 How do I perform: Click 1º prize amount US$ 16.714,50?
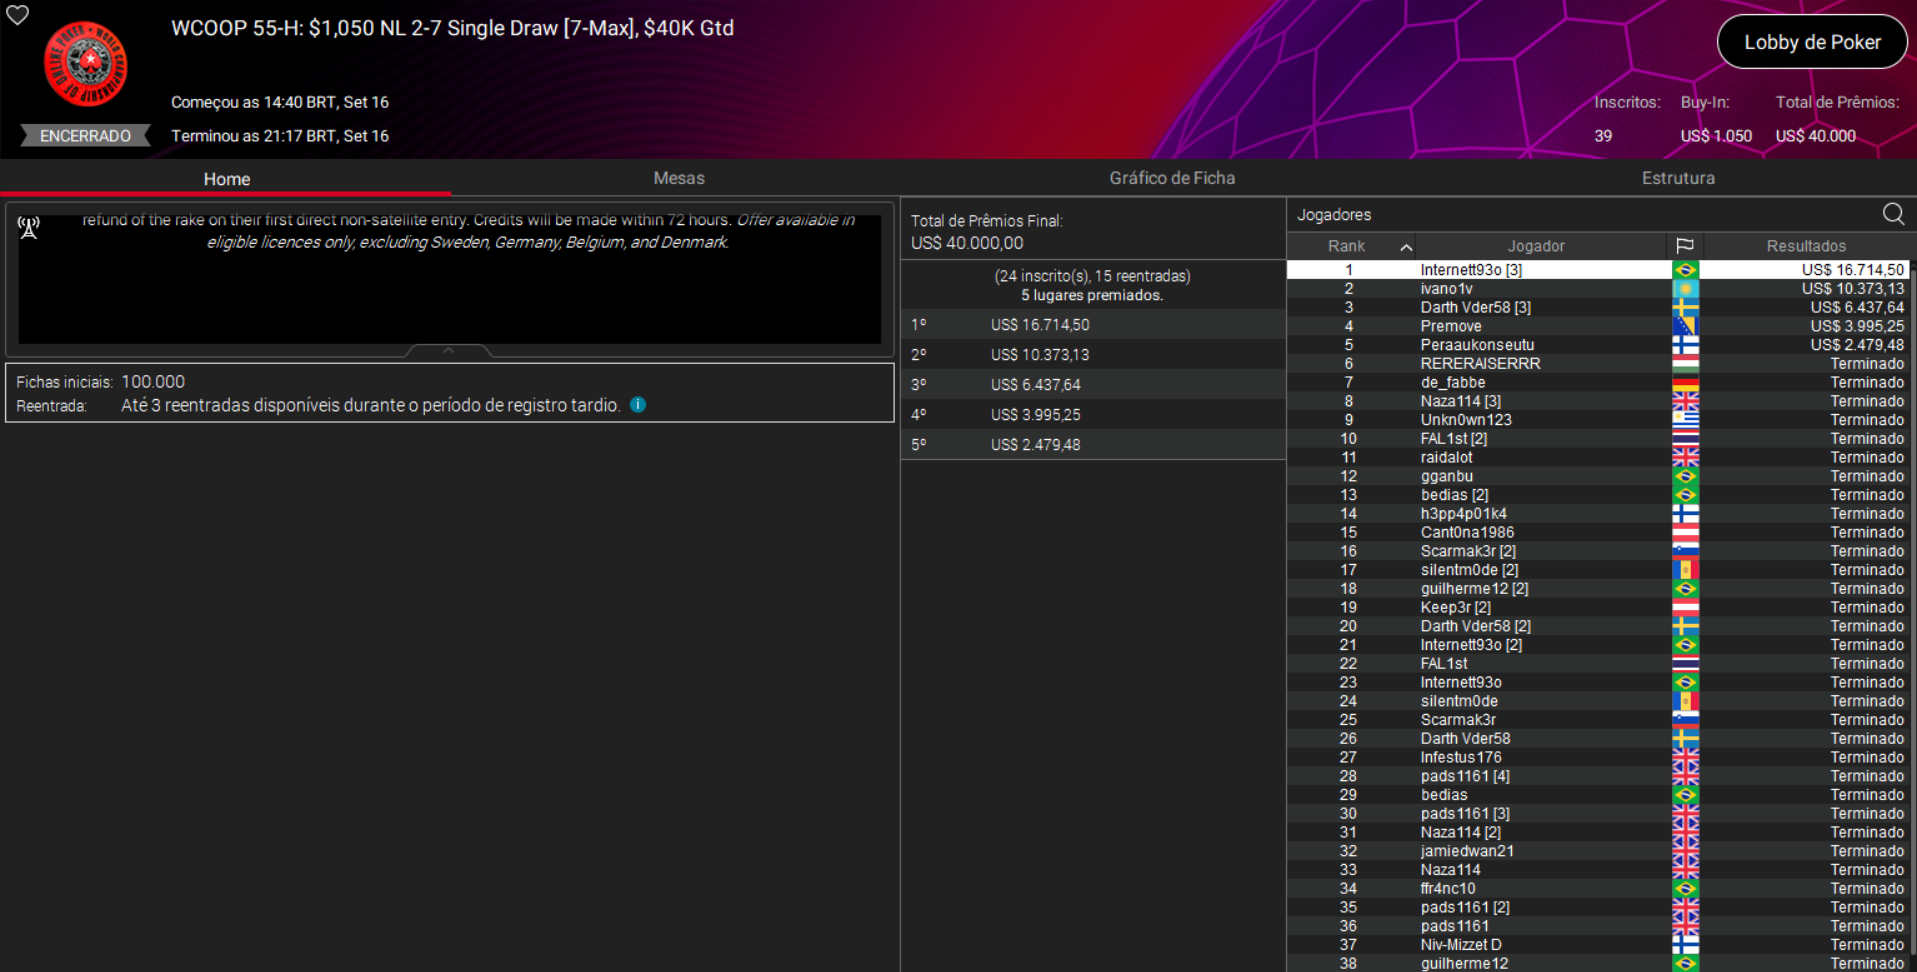pos(1040,325)
